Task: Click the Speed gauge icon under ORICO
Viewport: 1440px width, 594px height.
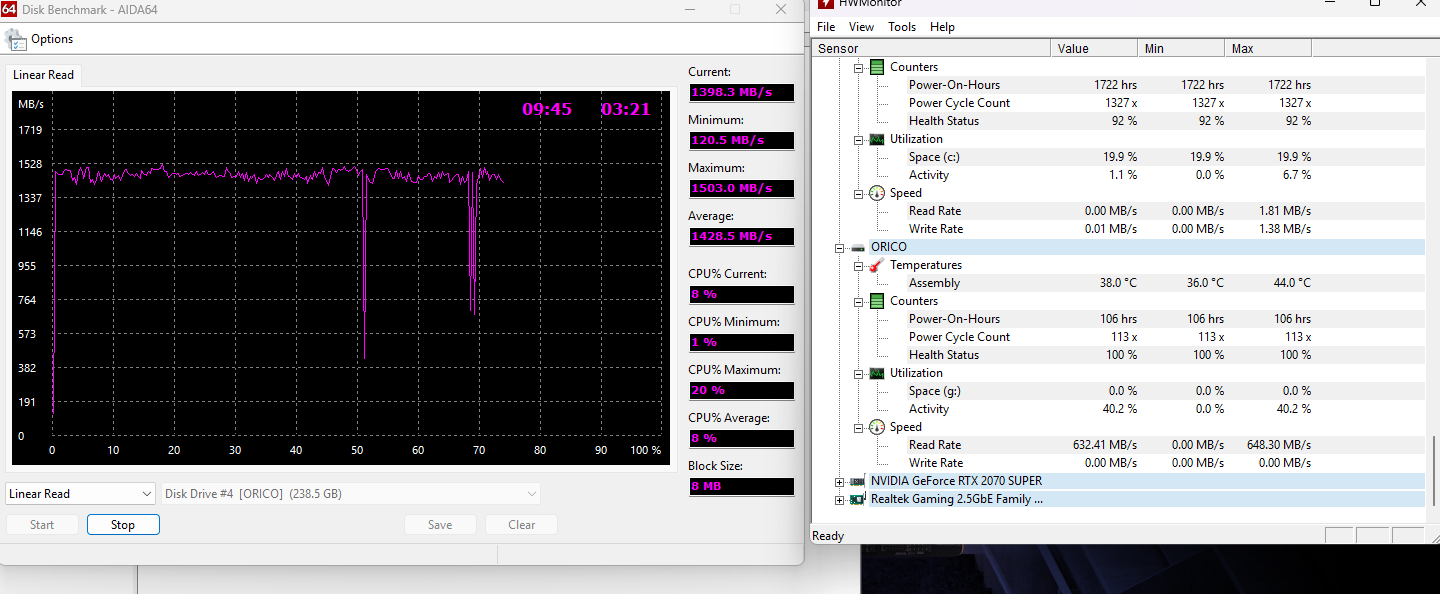Action: [877, 427]
